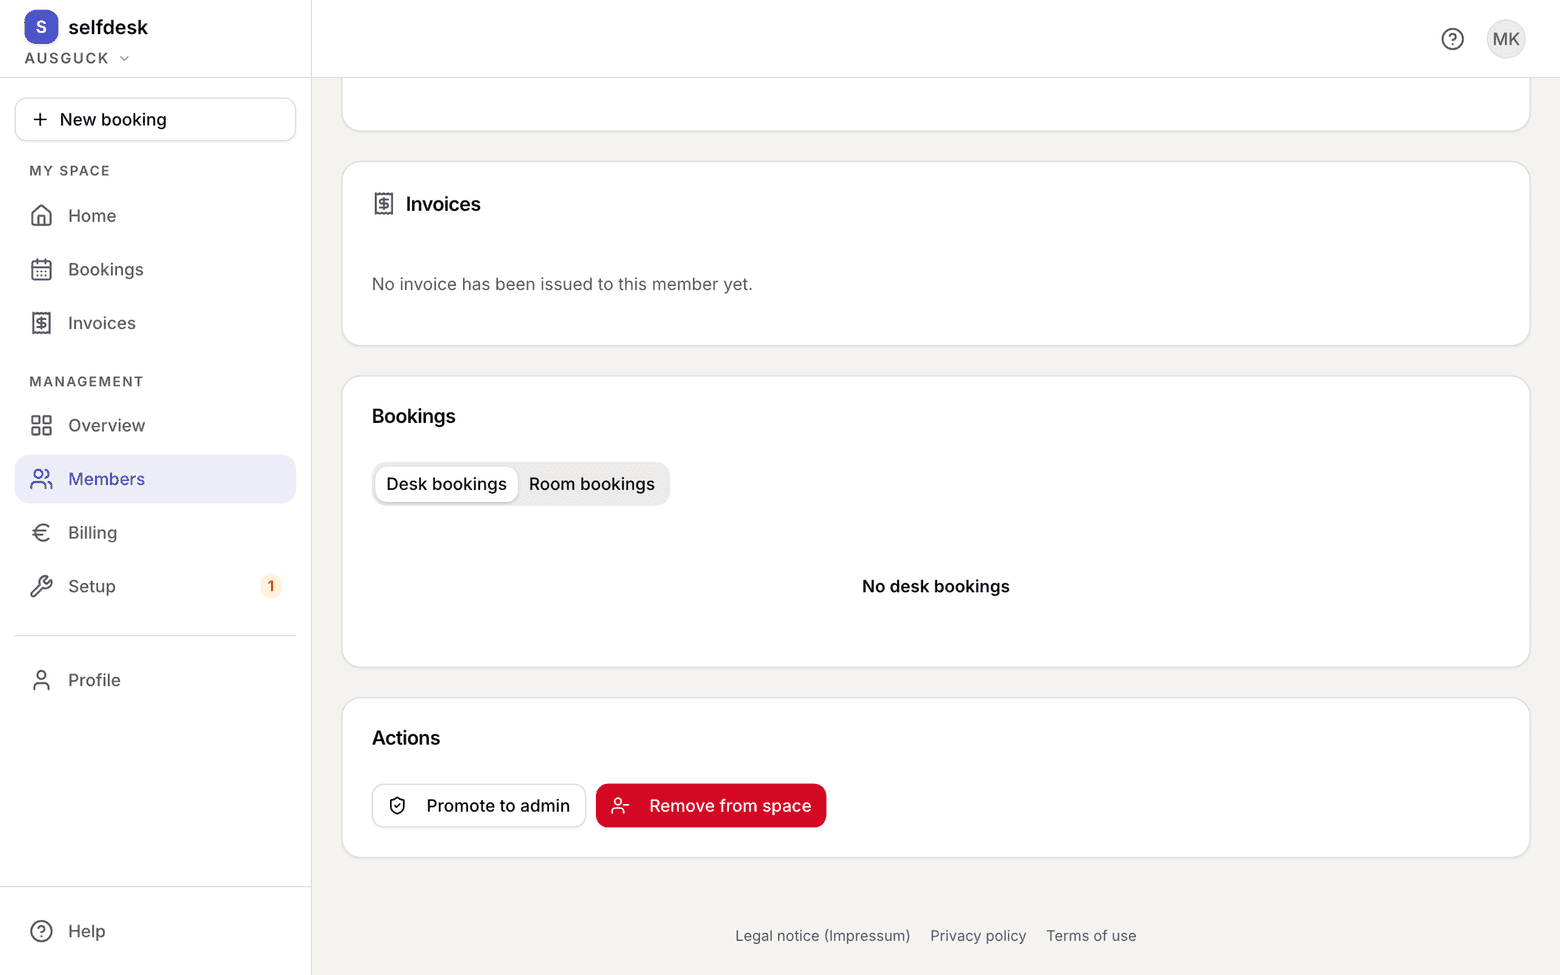Click the plus icon in New booking

(x=40, y=119)
